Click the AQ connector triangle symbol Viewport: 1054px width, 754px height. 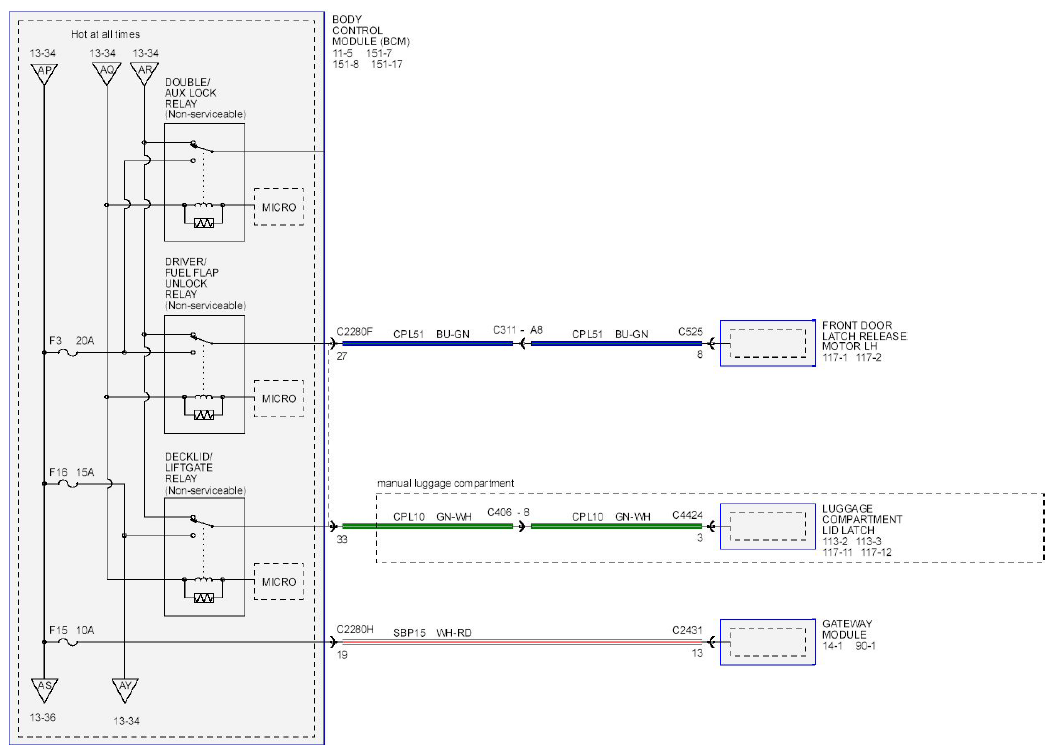point(107,73)
